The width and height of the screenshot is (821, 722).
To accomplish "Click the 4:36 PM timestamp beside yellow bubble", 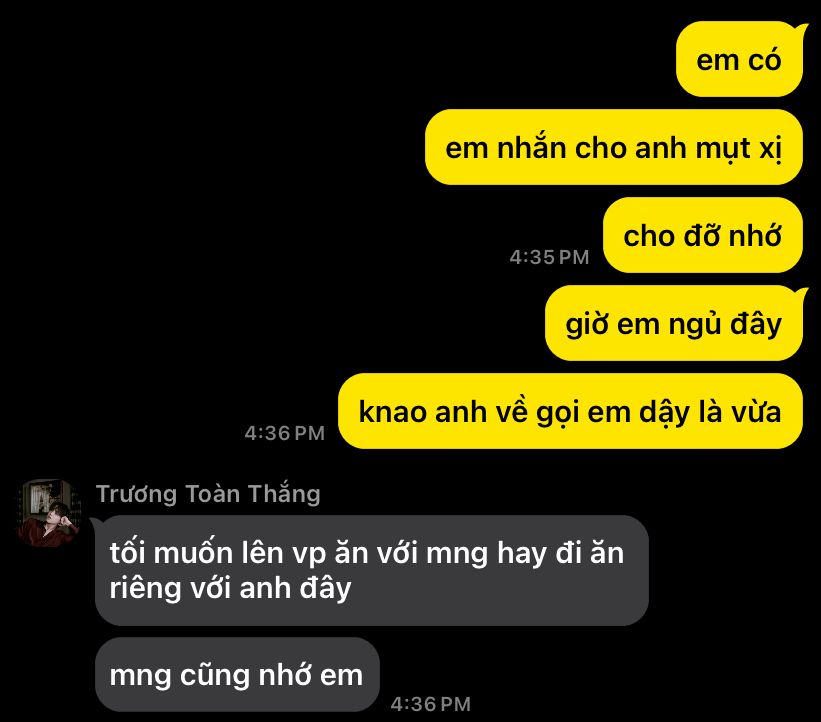I will tap(284, 433).
